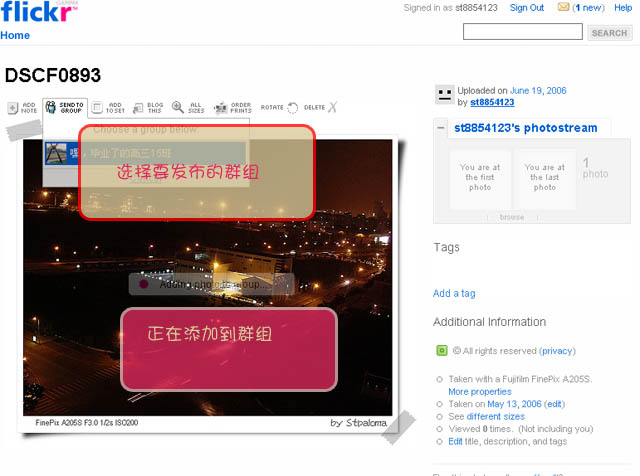Open the st8854123's photostream title link
640x476 pixels.
tap(525, 128)
